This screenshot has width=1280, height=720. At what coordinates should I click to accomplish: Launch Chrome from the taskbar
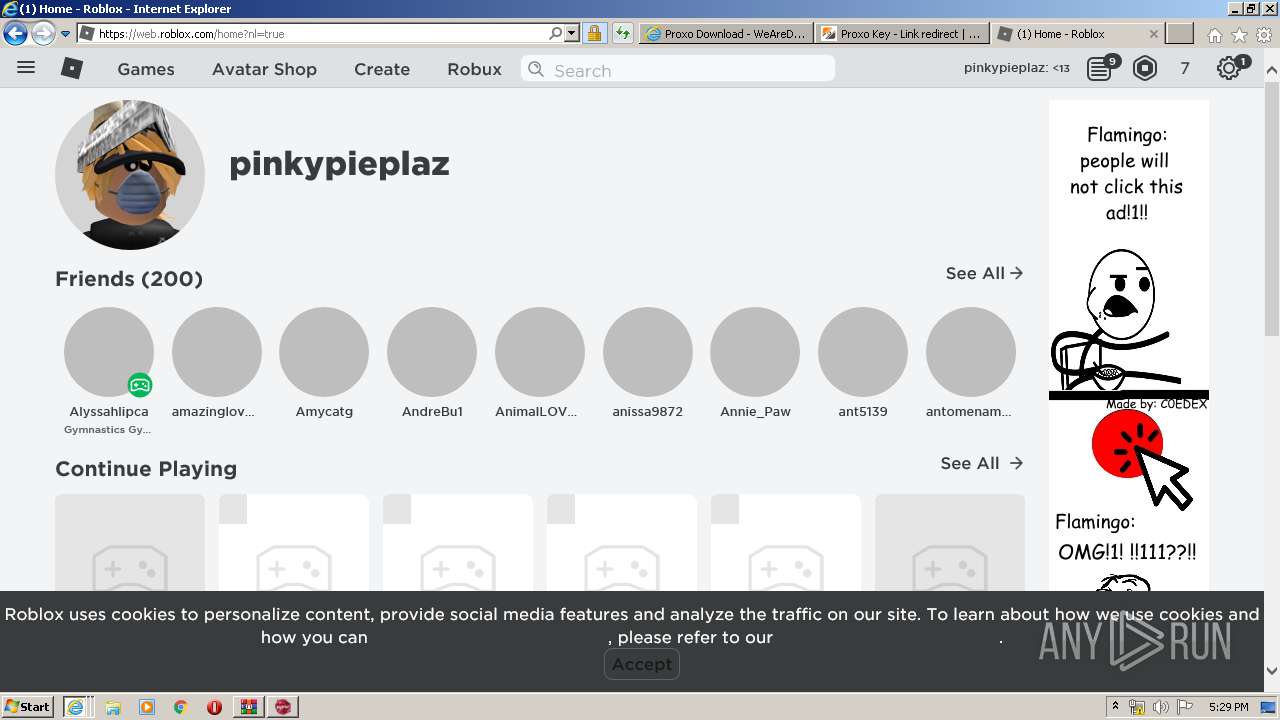181,706
